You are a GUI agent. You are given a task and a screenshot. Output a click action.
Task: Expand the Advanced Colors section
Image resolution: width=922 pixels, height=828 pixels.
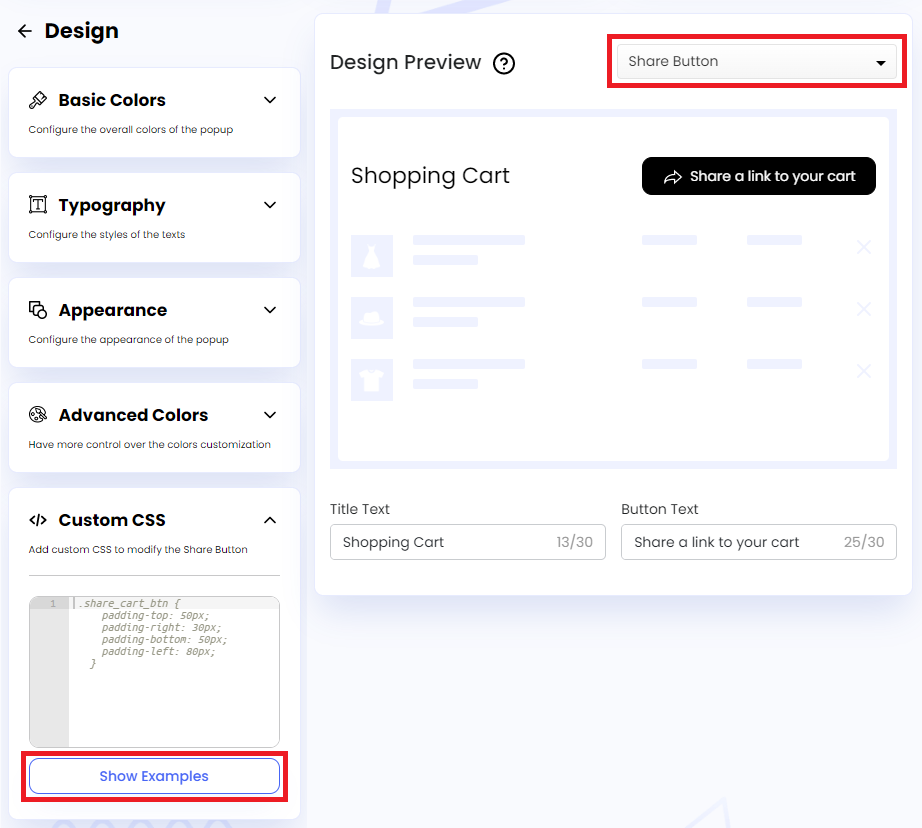click(x=269, y=414)
